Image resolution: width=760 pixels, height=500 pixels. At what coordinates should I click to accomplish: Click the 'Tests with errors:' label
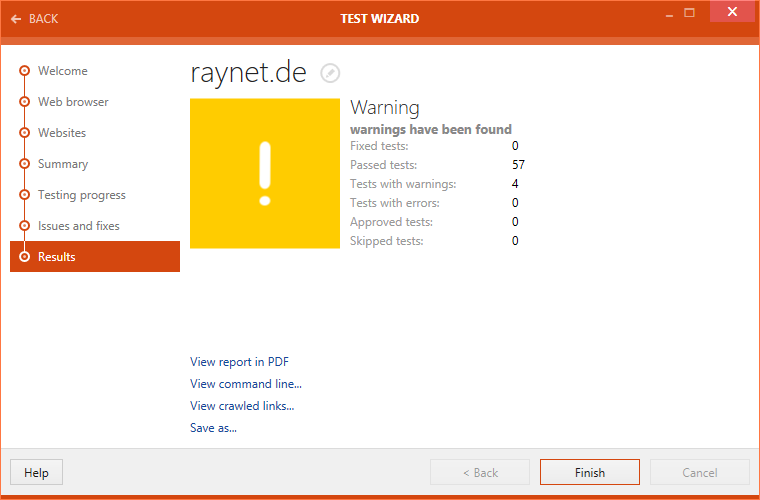[x=395, y=203]
